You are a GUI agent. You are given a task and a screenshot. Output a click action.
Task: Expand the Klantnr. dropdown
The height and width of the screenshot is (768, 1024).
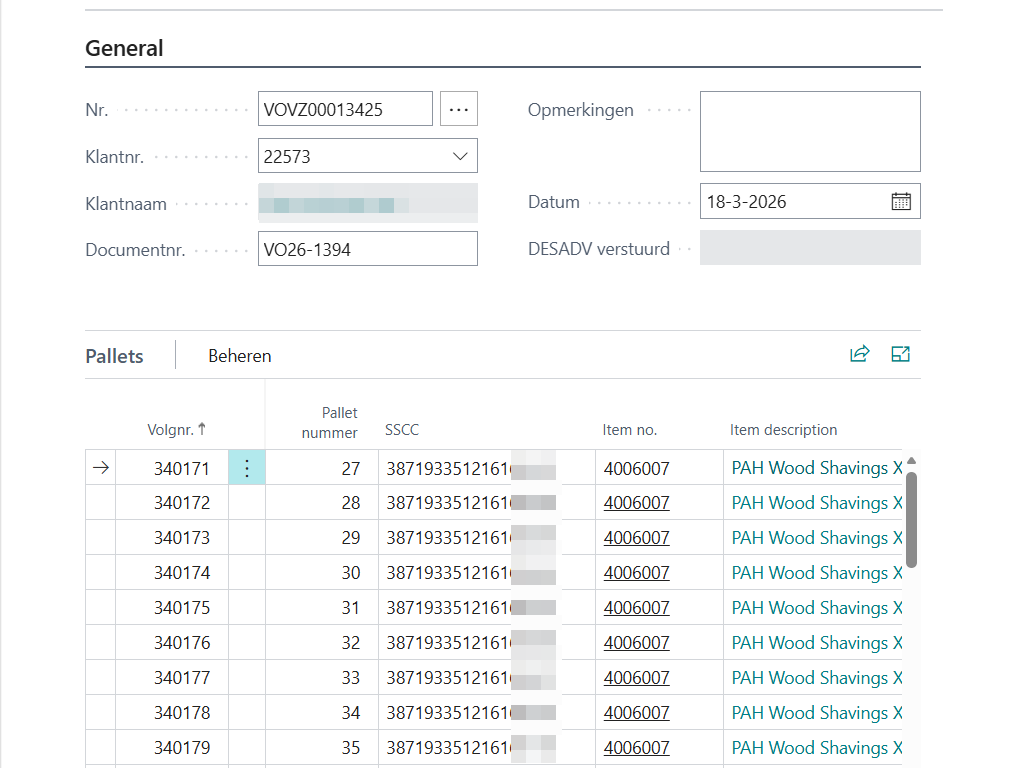point(460,156)
